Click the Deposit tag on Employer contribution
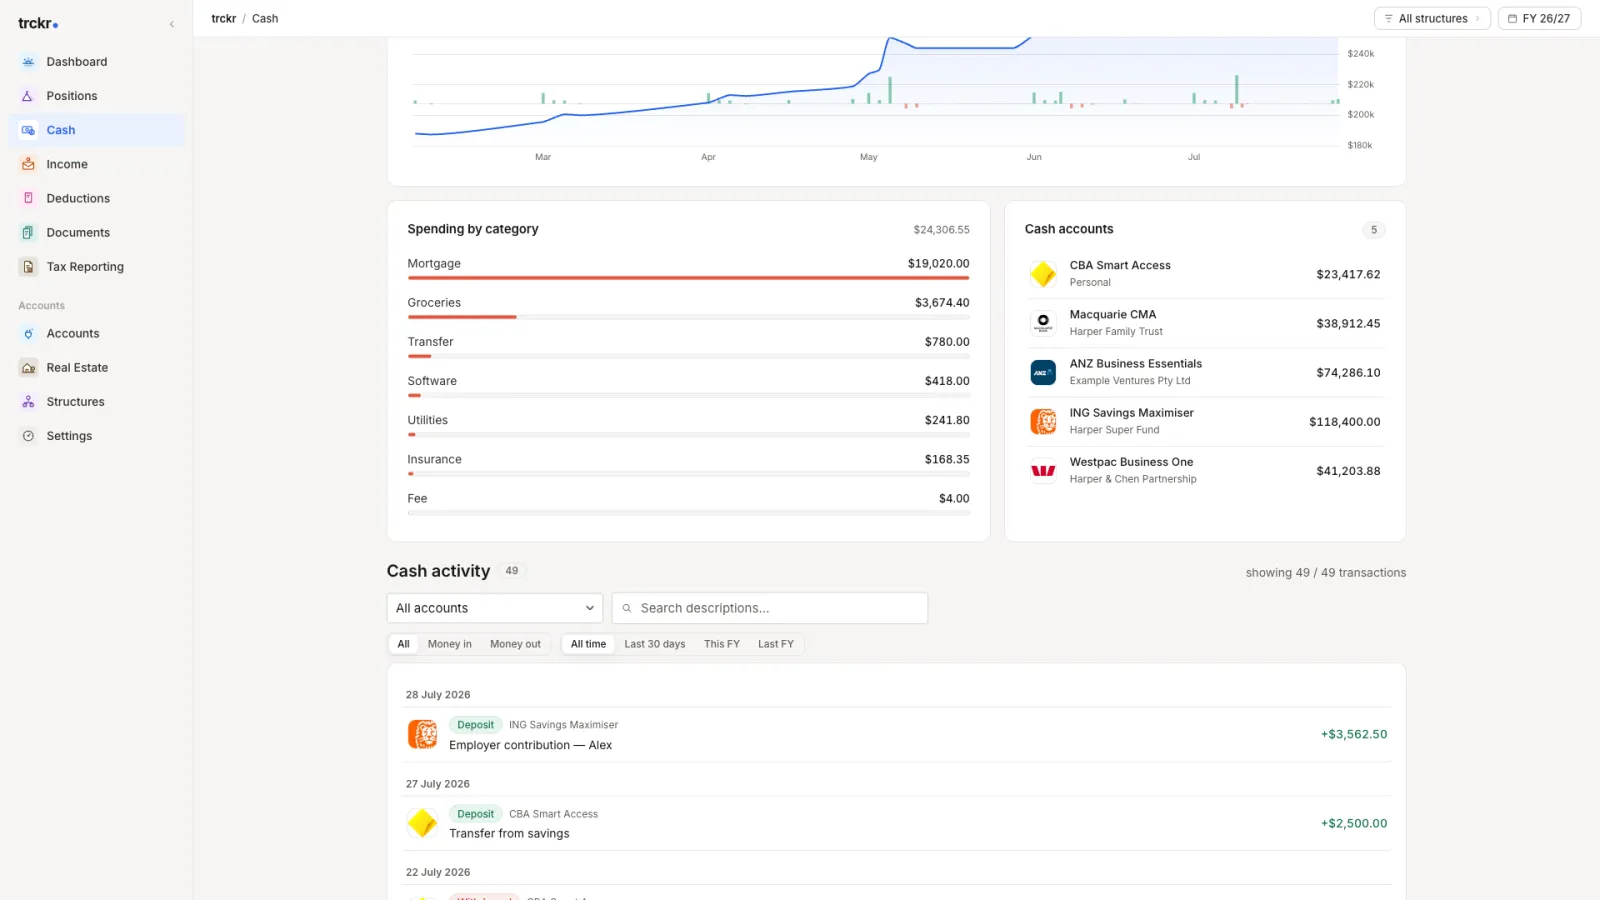1600x900 pixels. [x=475, y=725]
